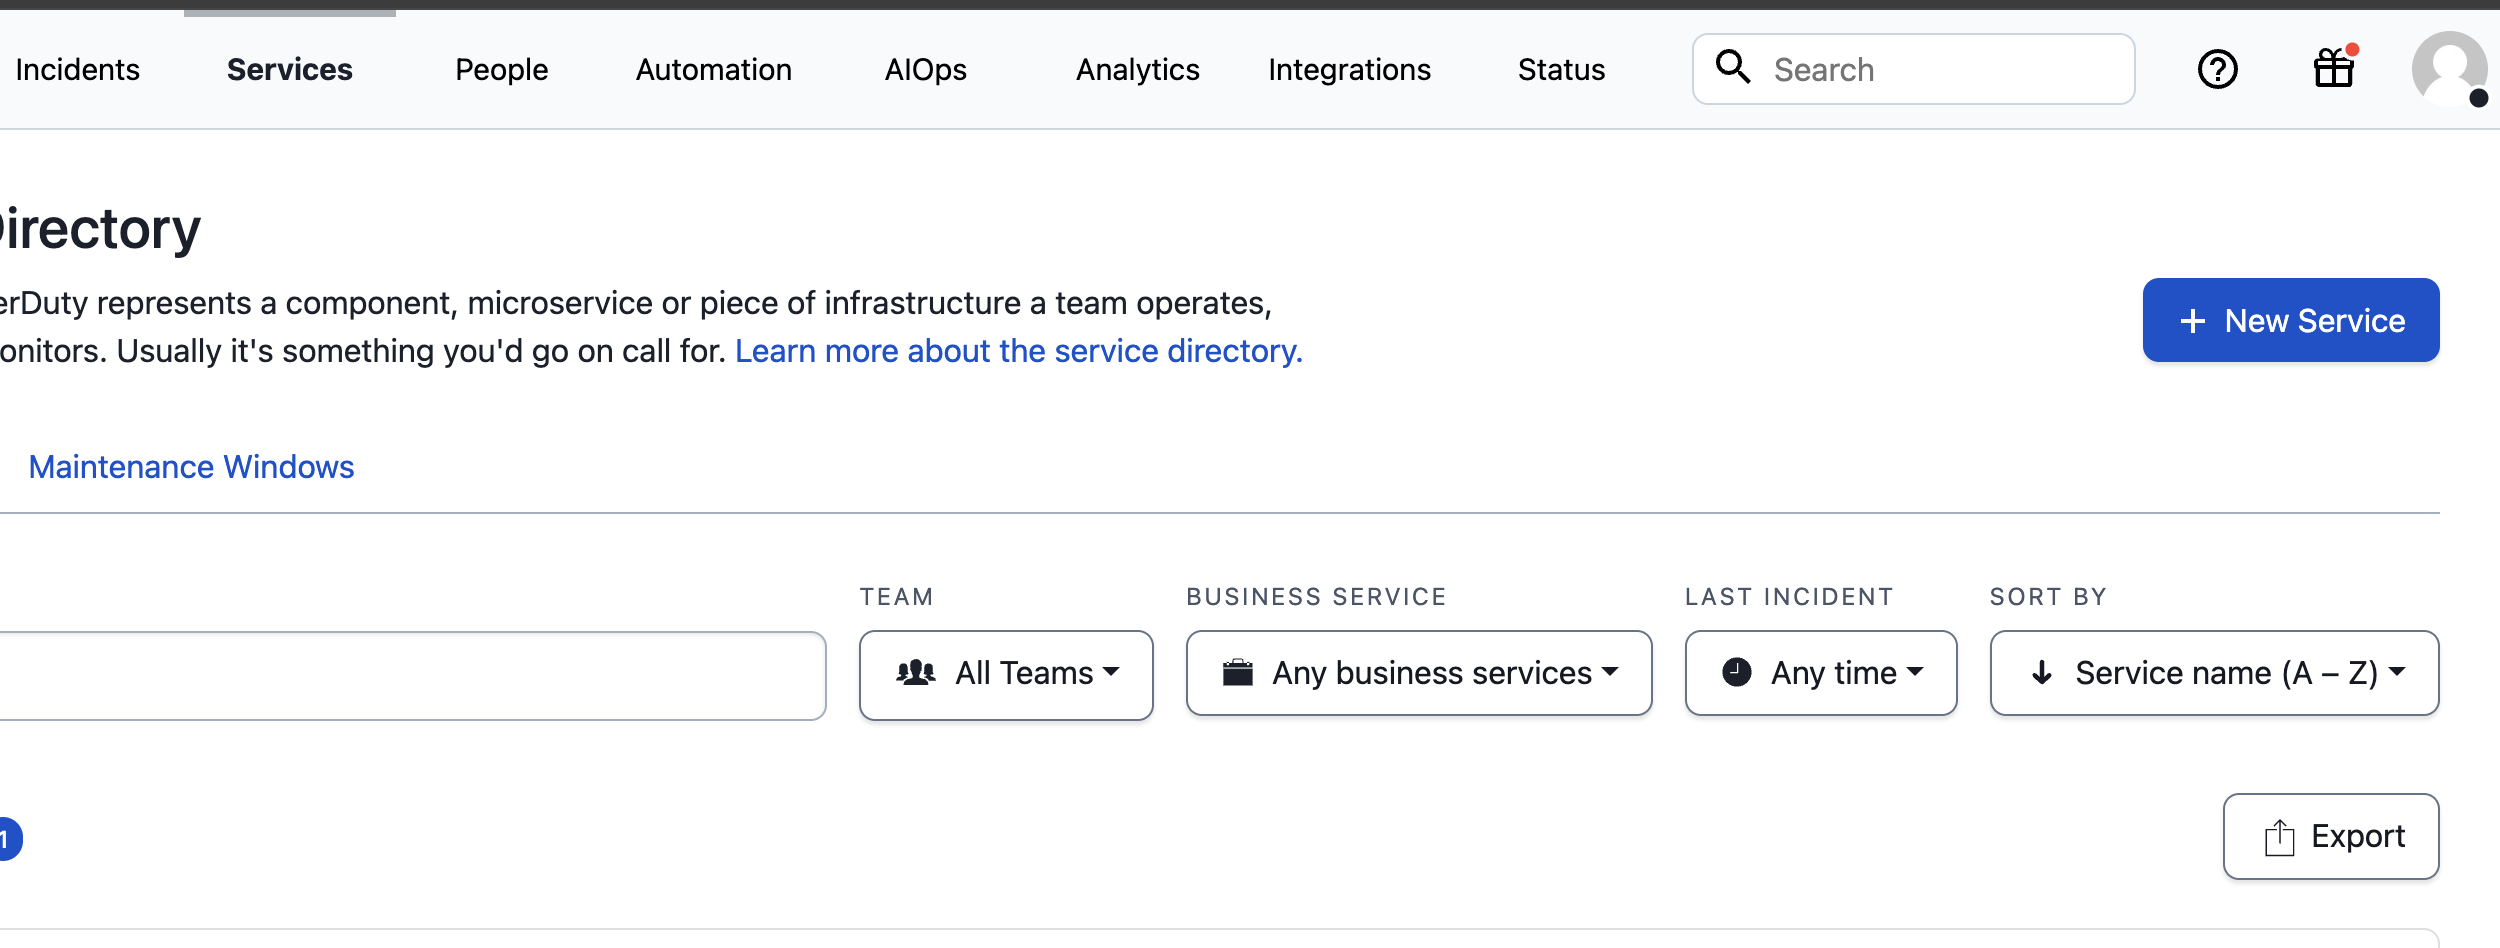
Task: Switch to the Incidents tab
Action: coord(77,69)
